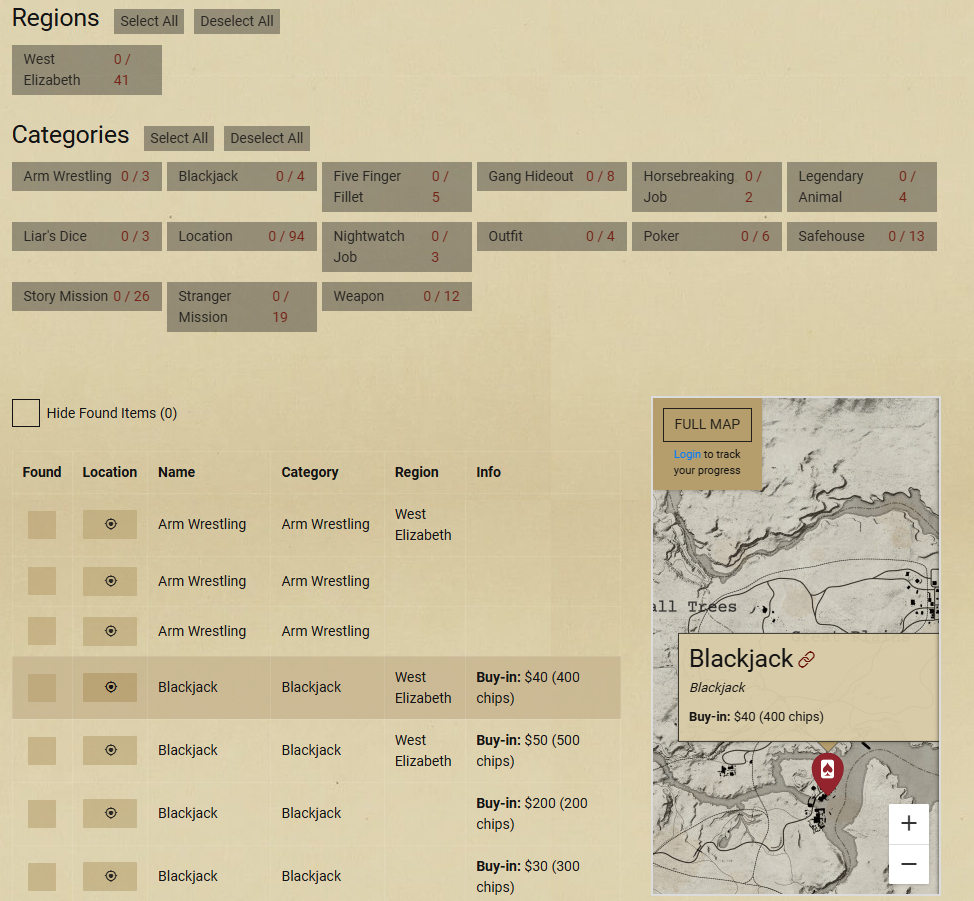This screenshot has height=901, width=974.
Task: Toggle the Legendary Animal category filter
Action: (861, 187)
